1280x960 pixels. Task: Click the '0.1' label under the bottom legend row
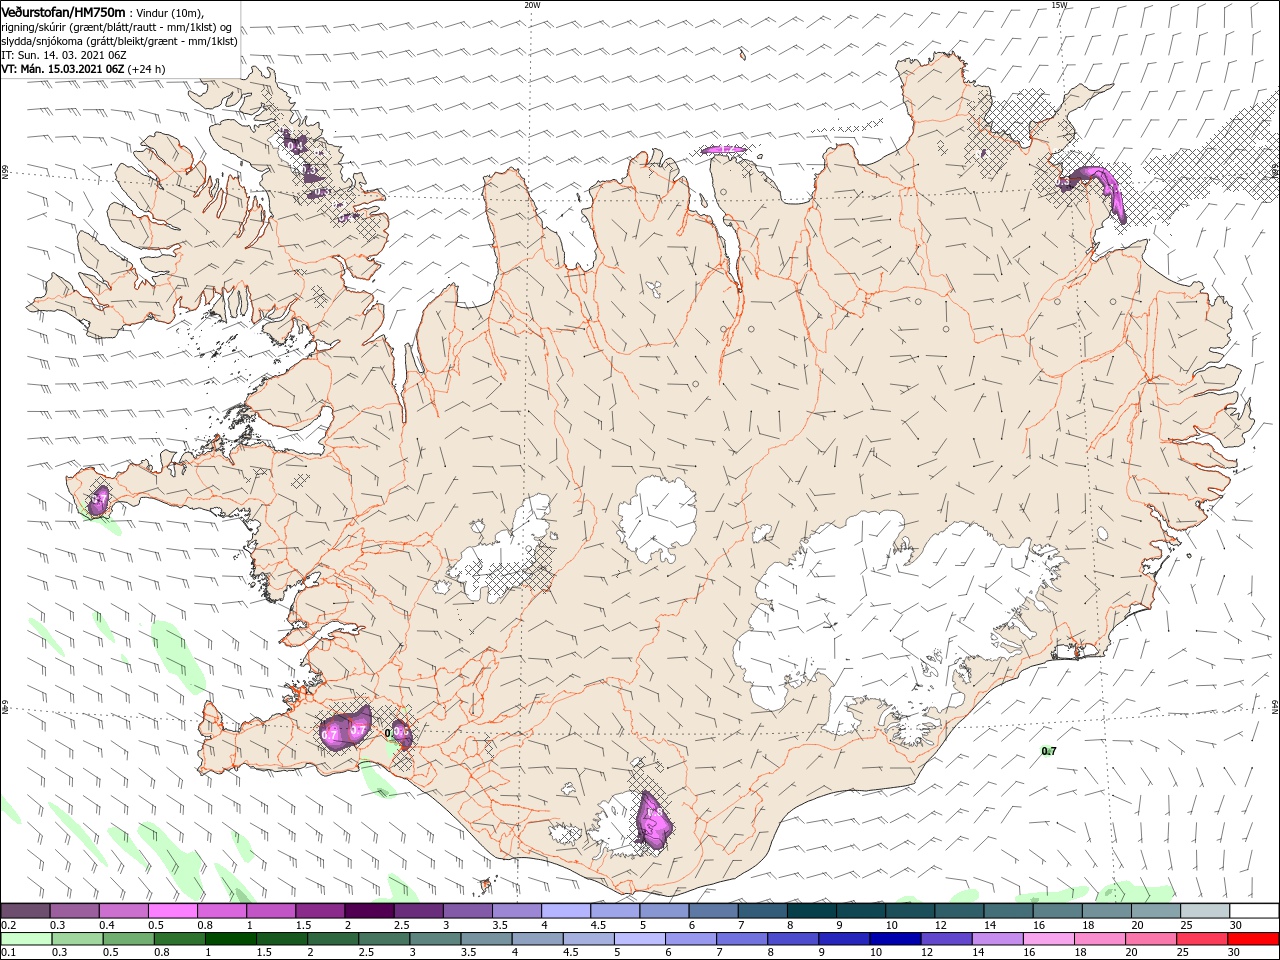[8, 953]
